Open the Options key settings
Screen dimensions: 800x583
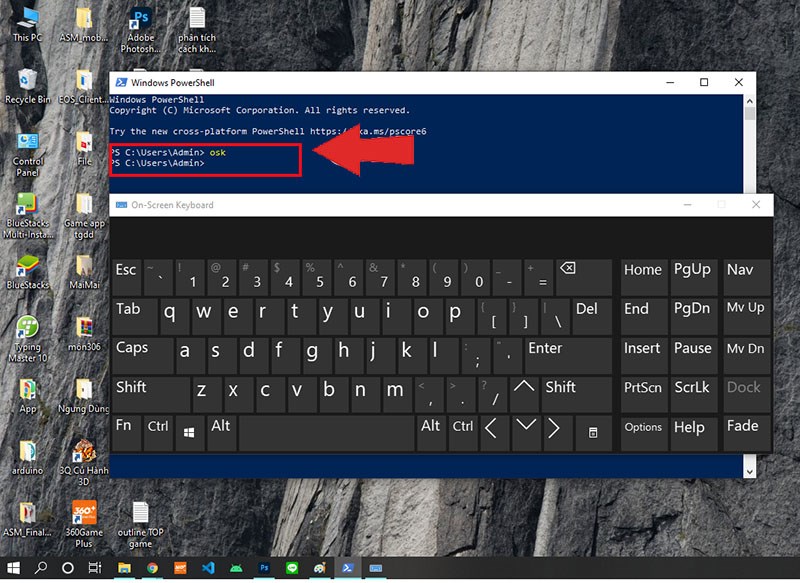(644, 433)
